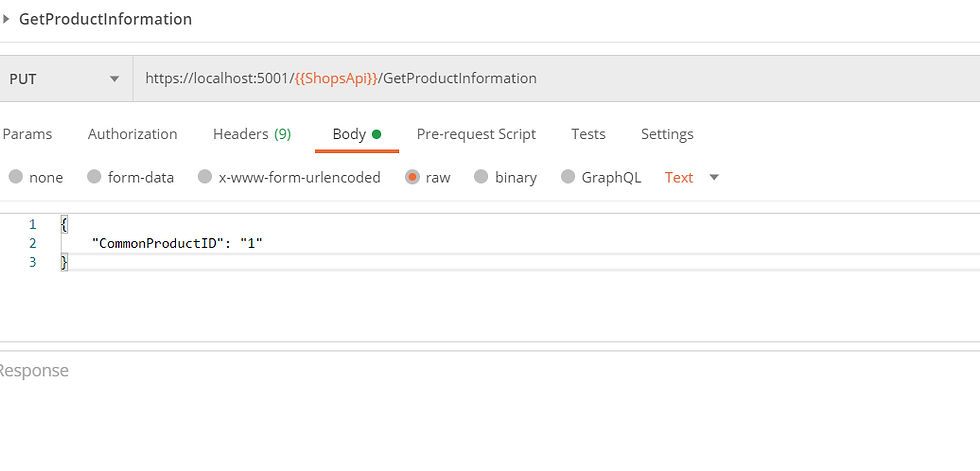
Task: Open the Headers (9) tab
Action: (252, 134)
